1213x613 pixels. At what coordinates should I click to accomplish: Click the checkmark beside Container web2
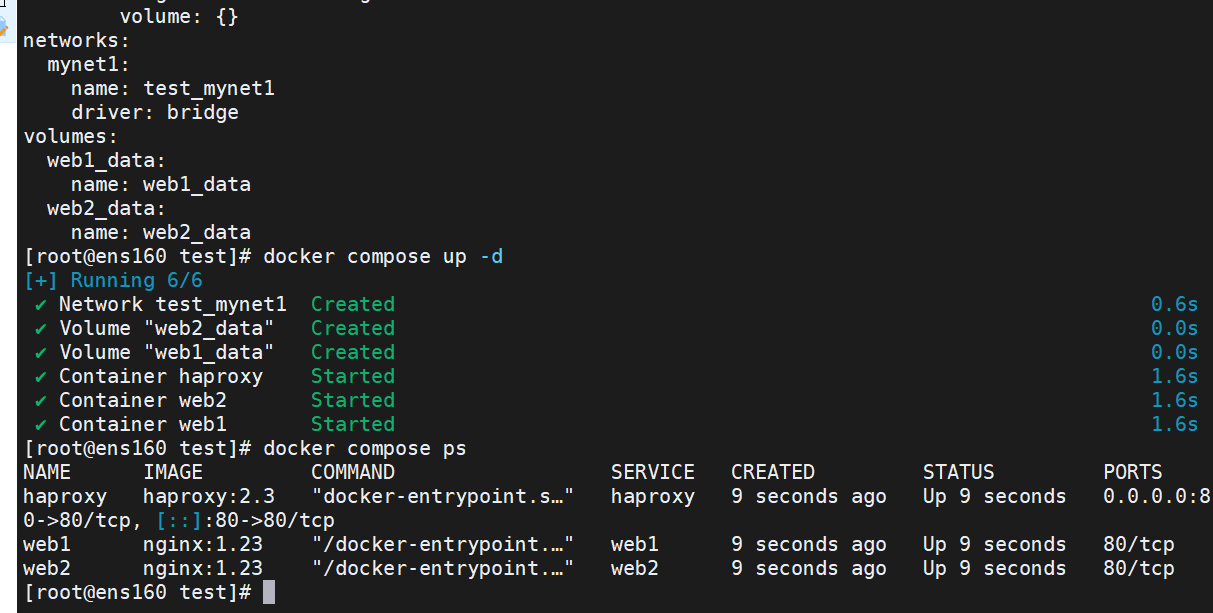pyautogui.click(x=41, y=400)
